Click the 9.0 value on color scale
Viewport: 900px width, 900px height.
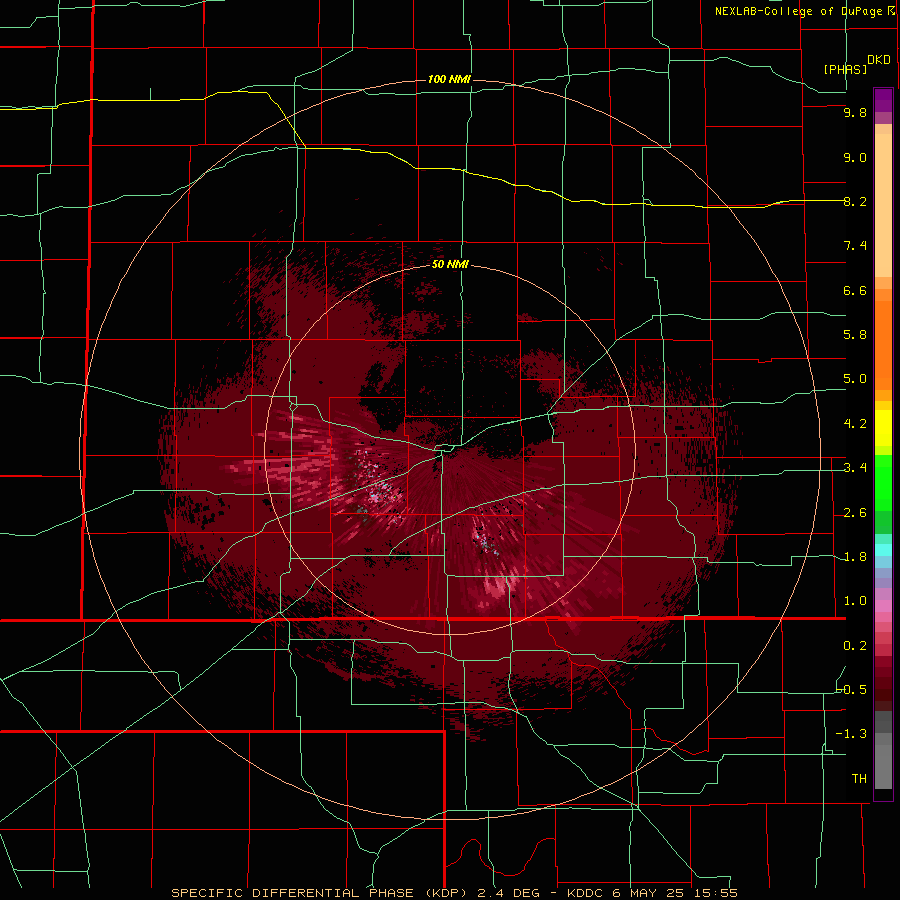855,157
